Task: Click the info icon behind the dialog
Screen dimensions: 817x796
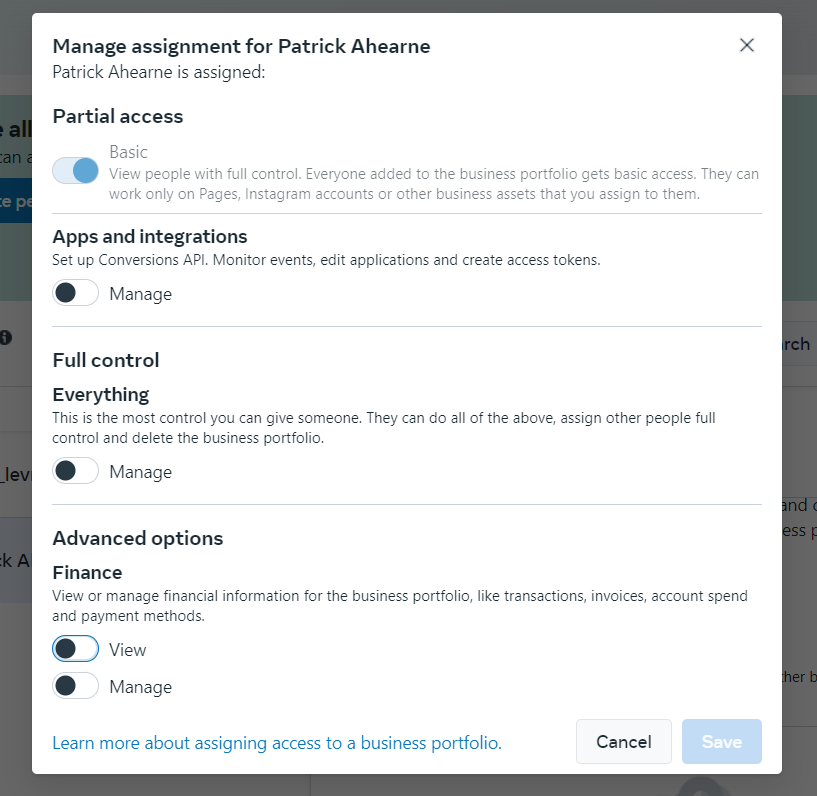Action: click(x=6, y=338)
